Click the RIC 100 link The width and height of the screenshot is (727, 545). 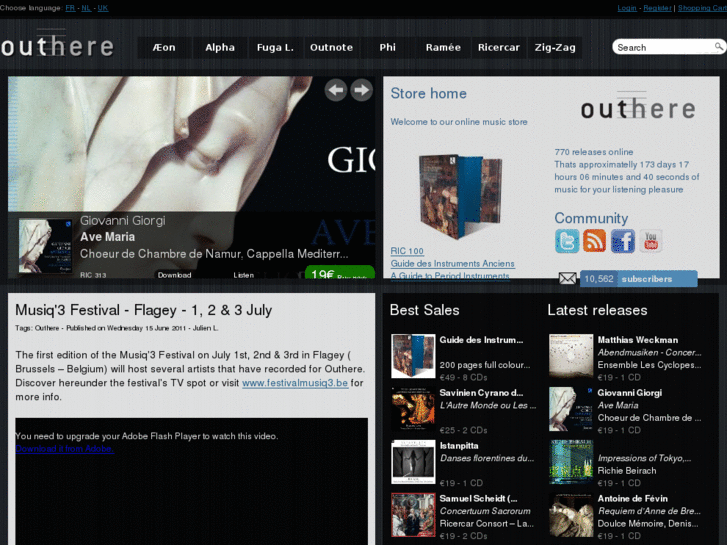[407, 251]
